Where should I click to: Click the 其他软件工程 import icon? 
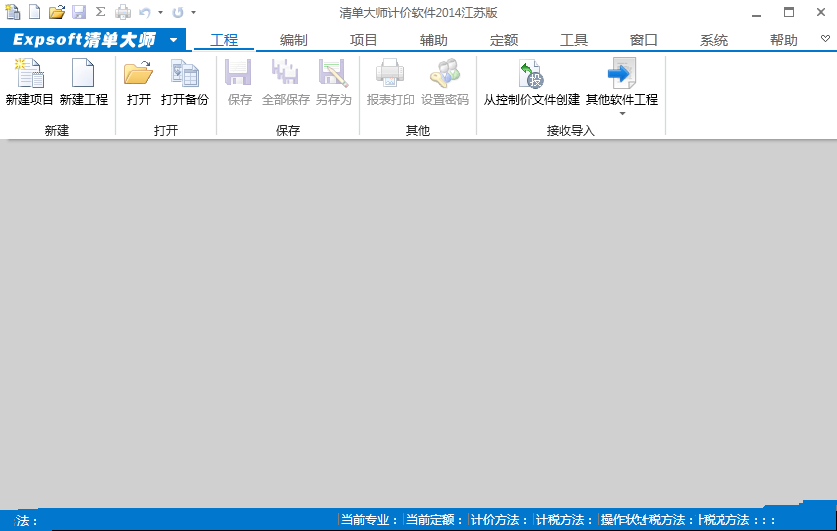(x=622, y=73)
